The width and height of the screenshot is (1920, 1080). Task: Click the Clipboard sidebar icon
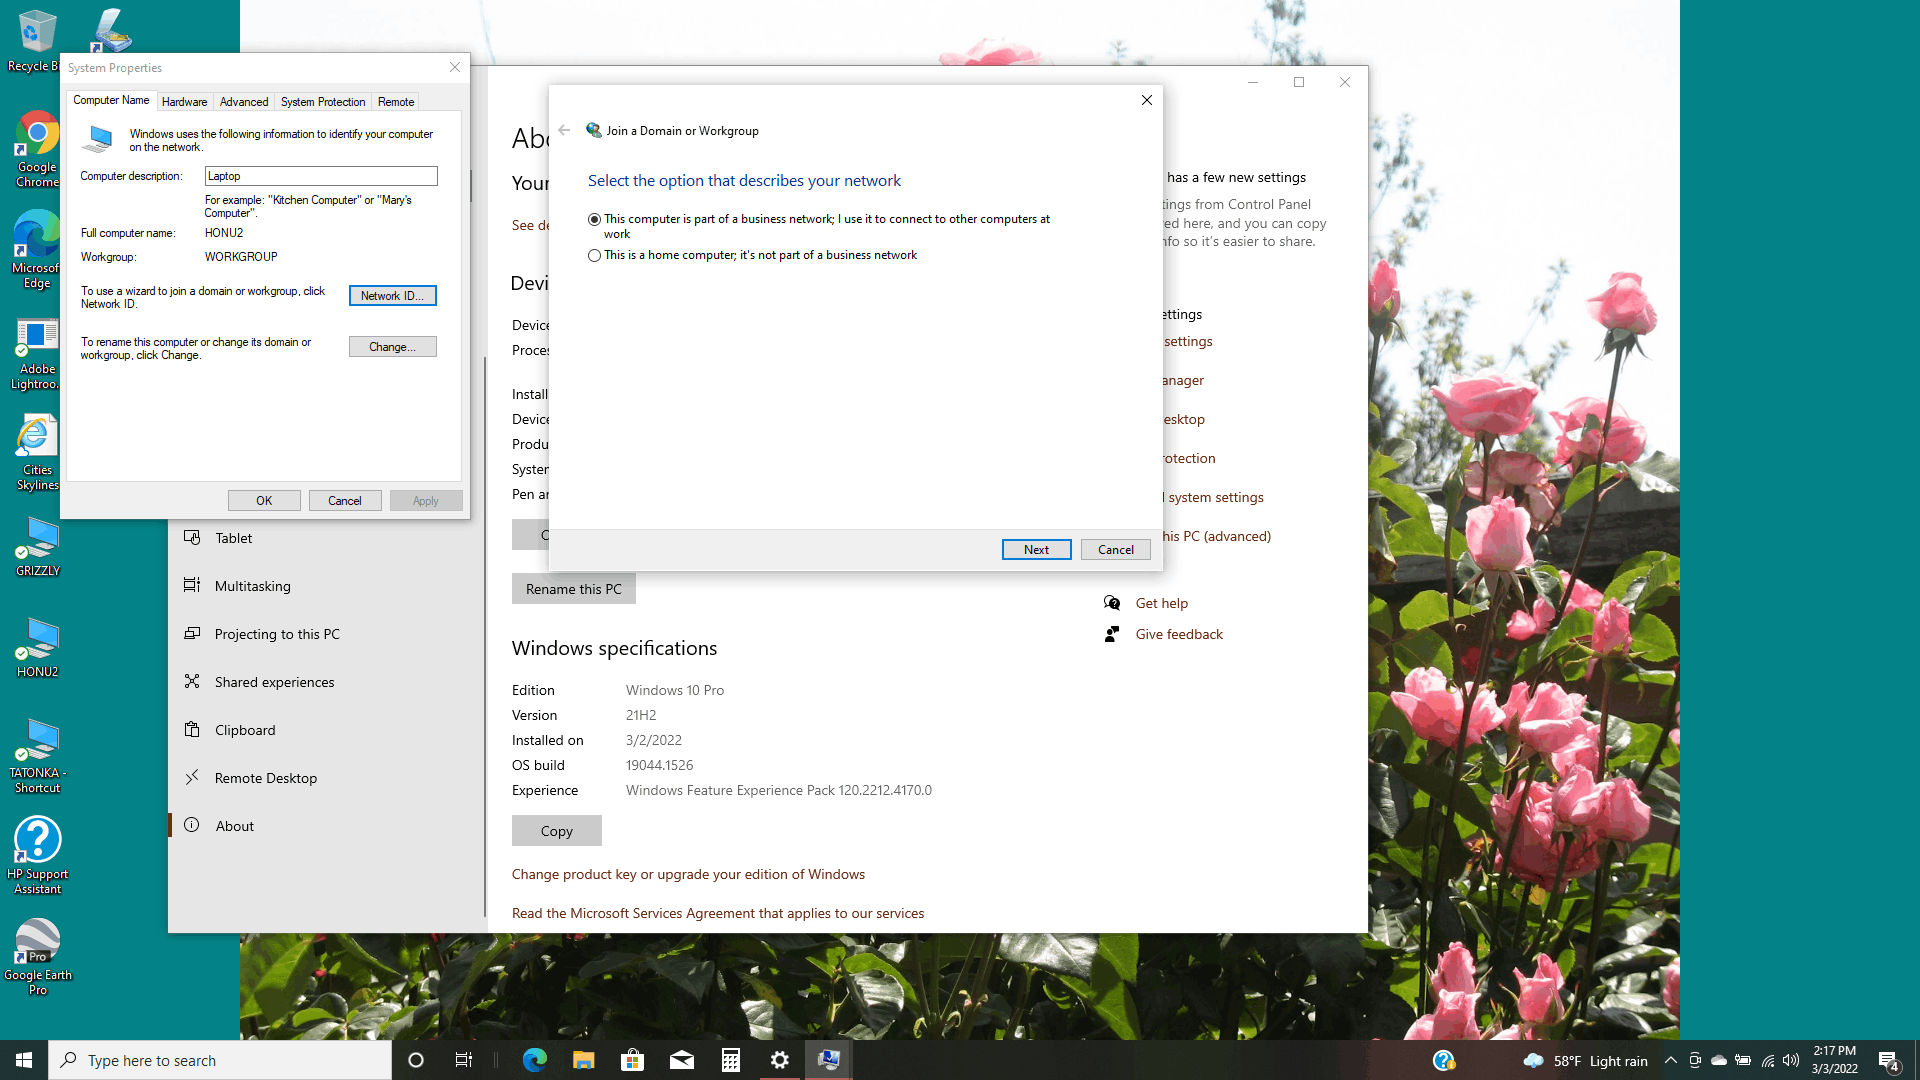192,730
